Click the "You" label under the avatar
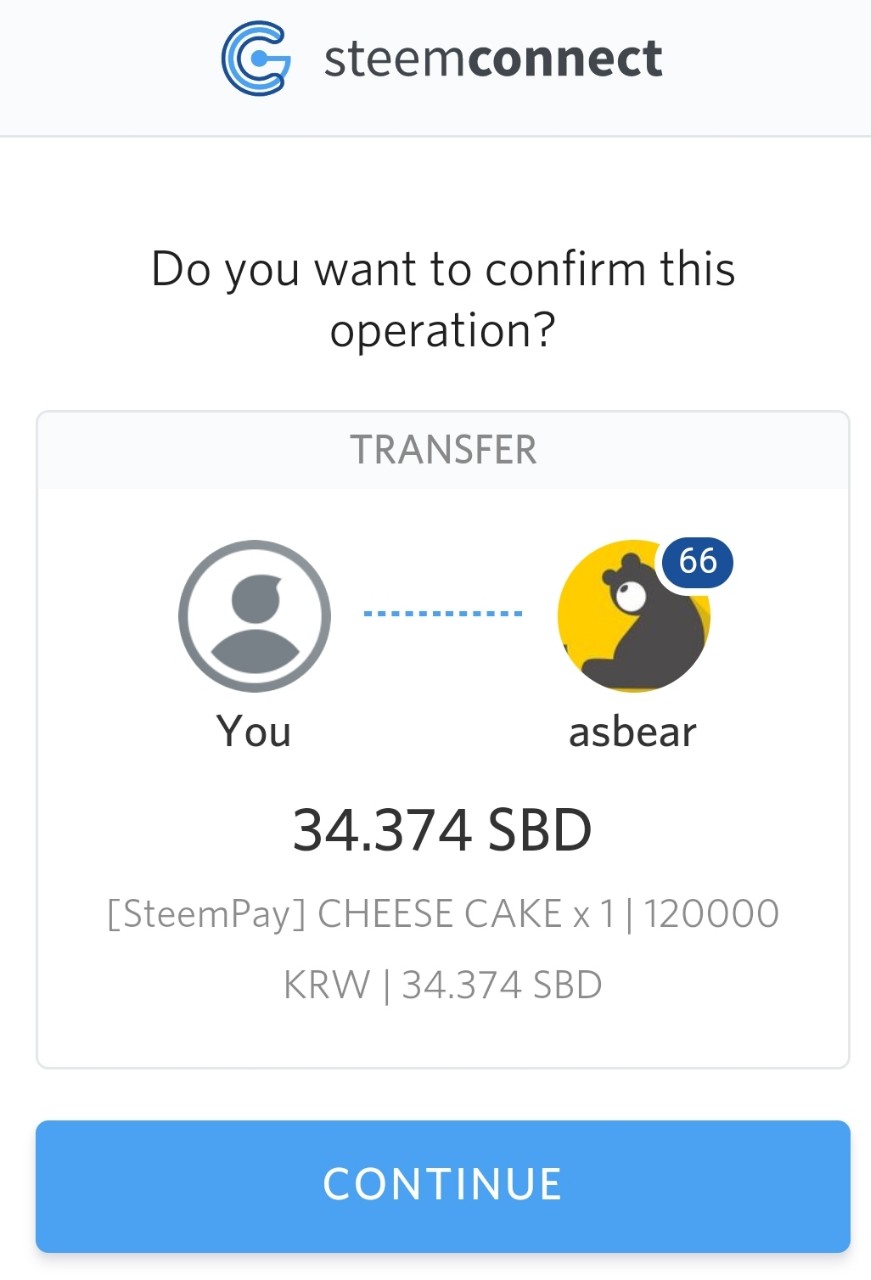 (254, 732)
